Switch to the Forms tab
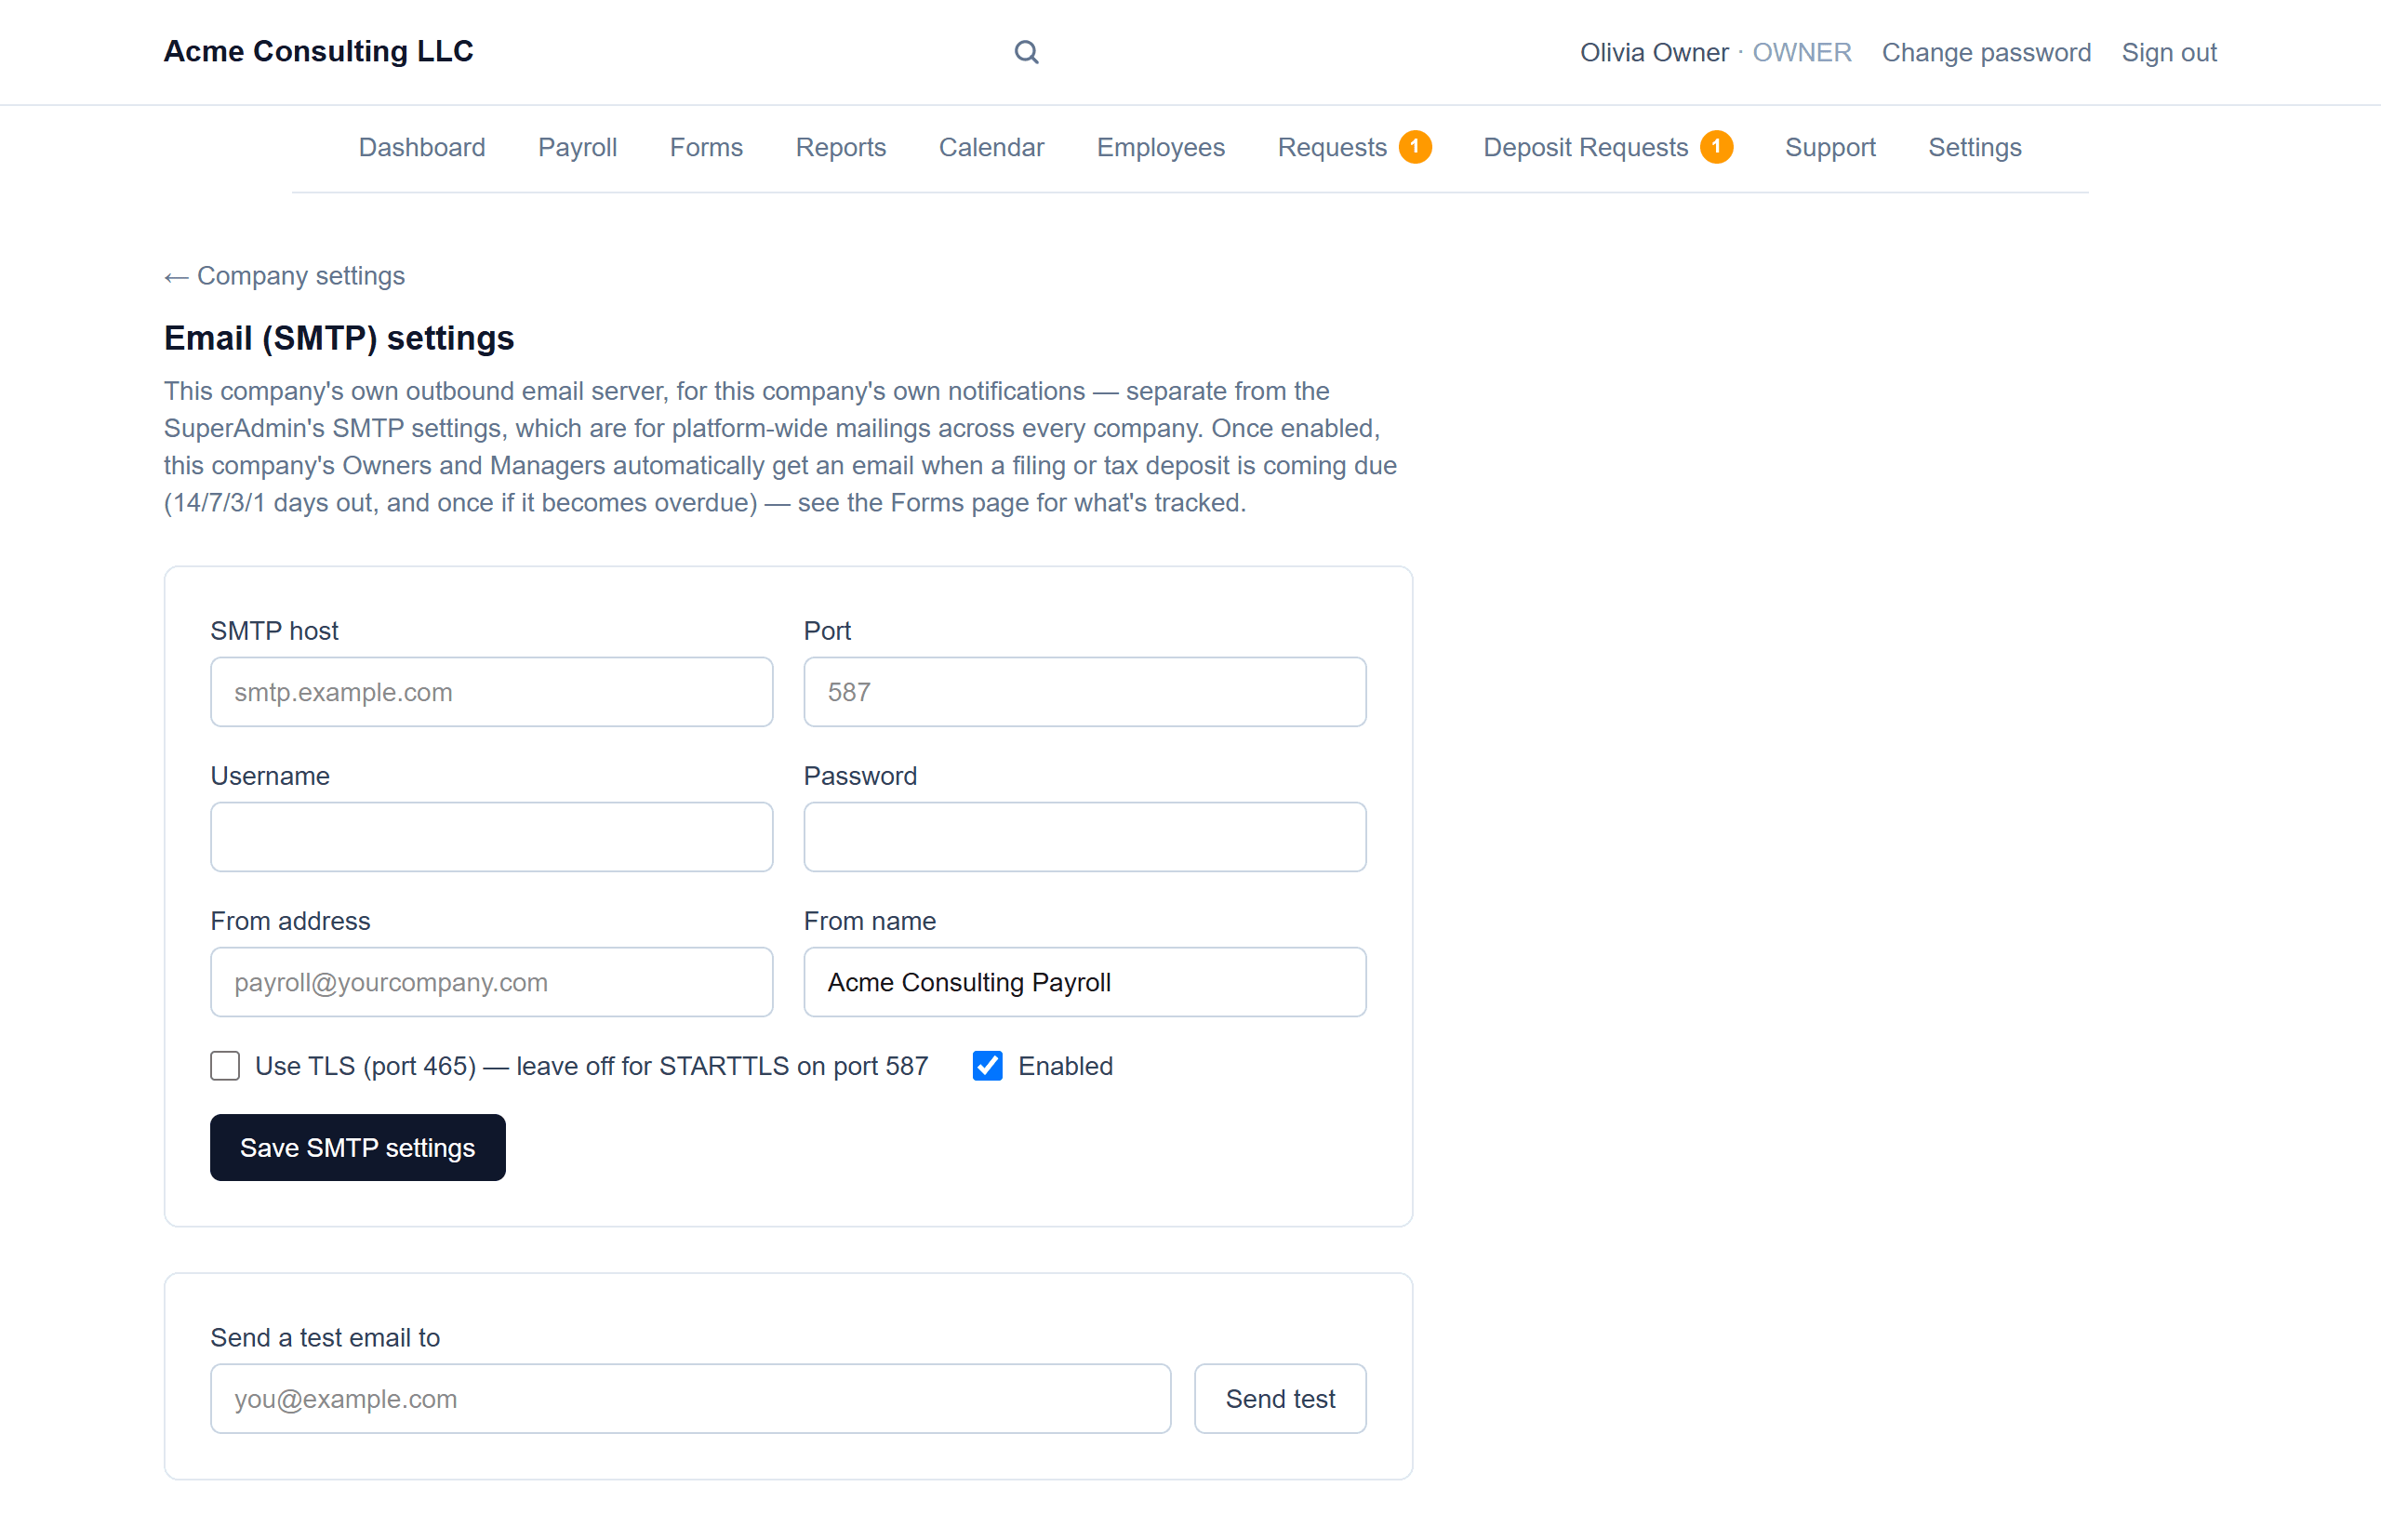 pos(706,148)
